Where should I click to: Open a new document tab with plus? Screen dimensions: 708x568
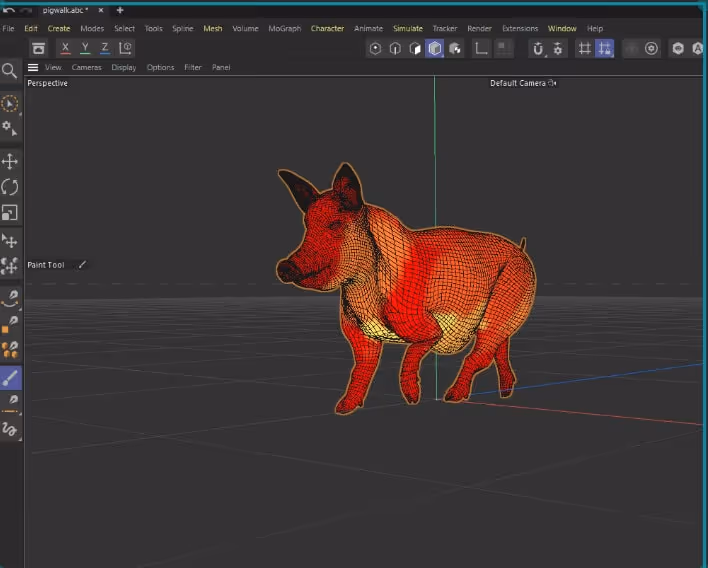(119, 10)
